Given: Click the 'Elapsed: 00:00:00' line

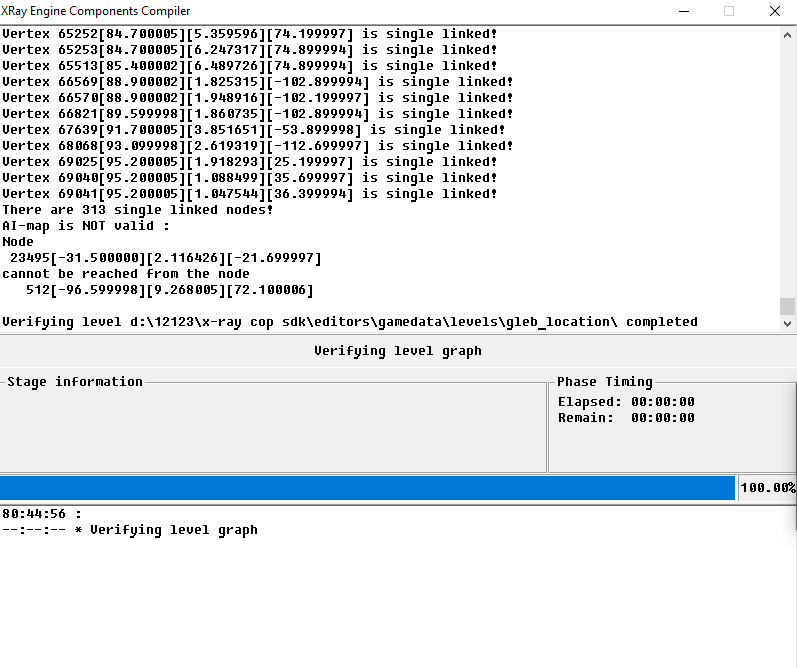Looking at the screenshot, I should 626,402.
